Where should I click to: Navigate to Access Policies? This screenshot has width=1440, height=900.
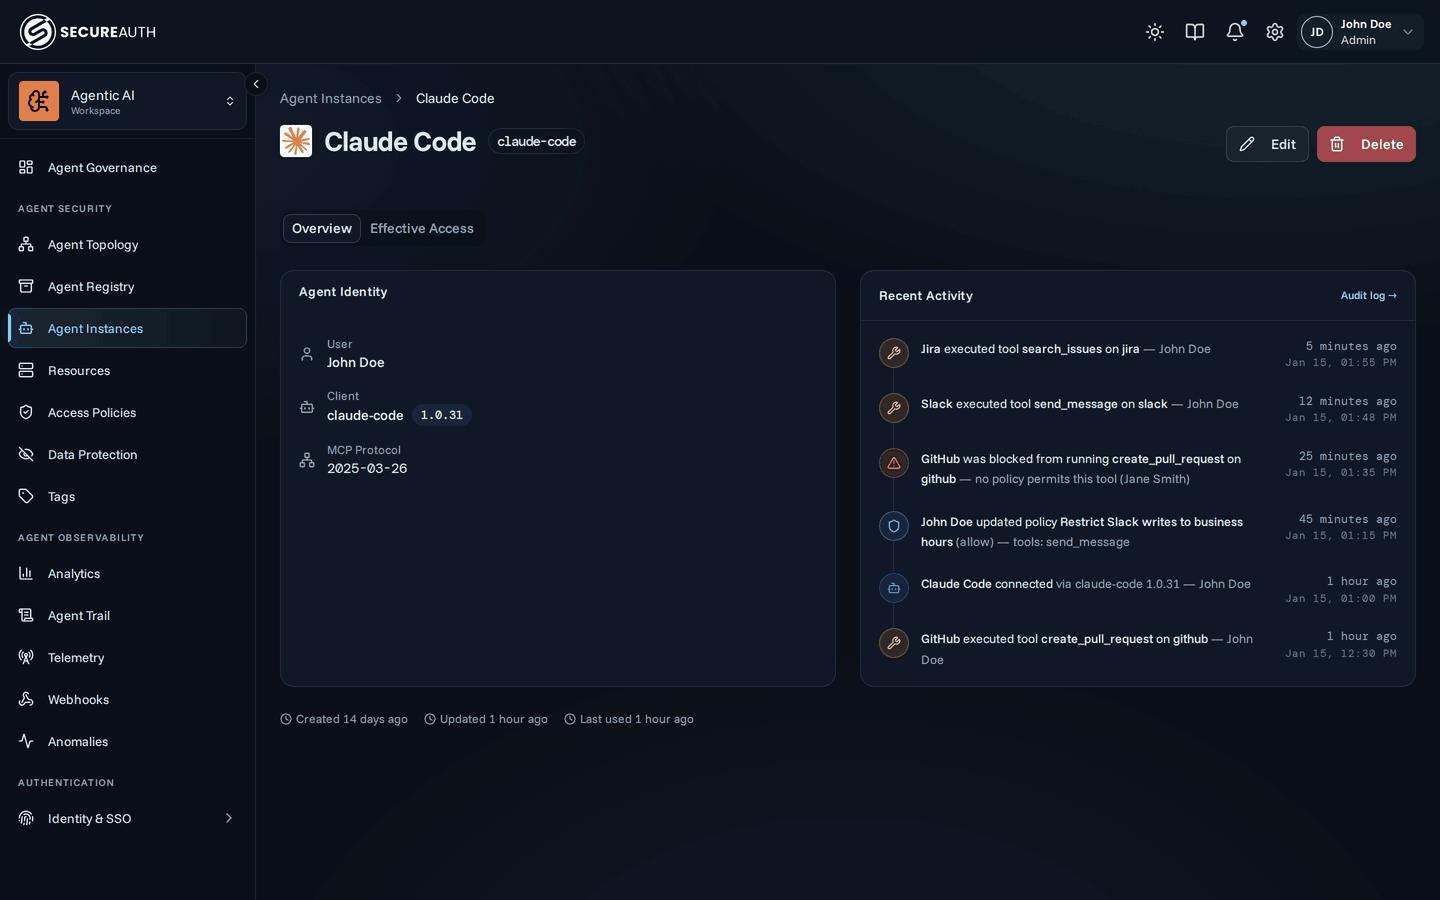pos(127,412)
